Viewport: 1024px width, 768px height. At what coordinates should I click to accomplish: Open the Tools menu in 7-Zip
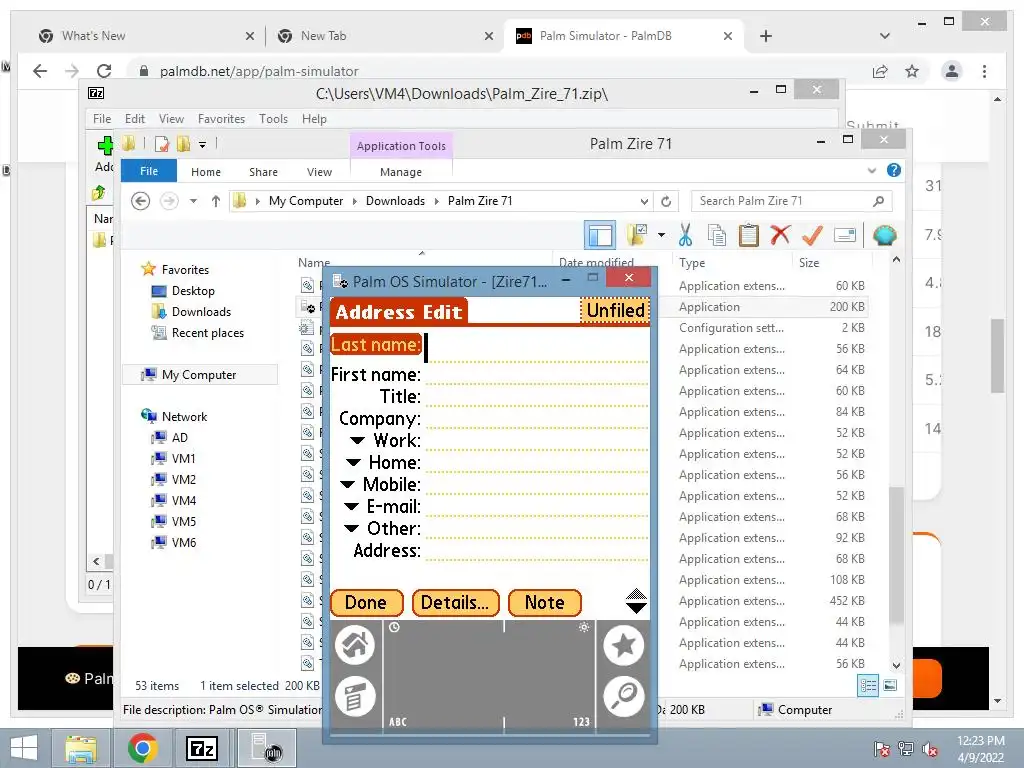click(273, 119)
